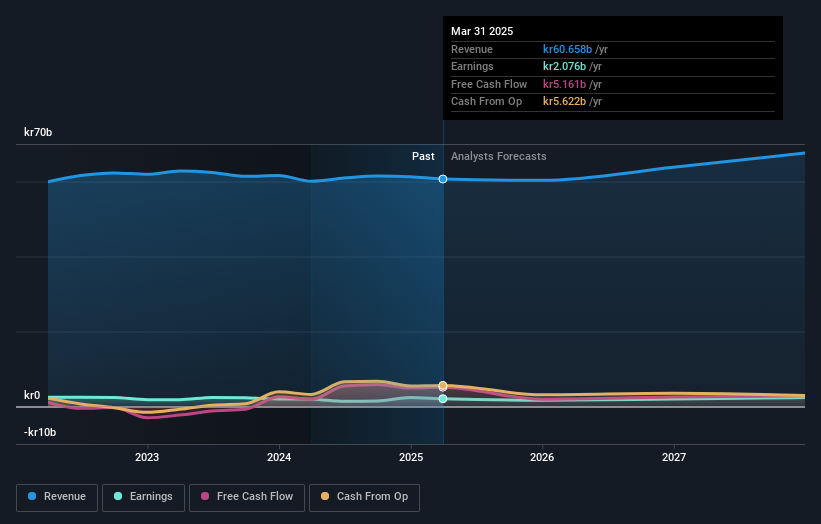Click the Analysts Forecasts label
821x524 pixels.
498,157
